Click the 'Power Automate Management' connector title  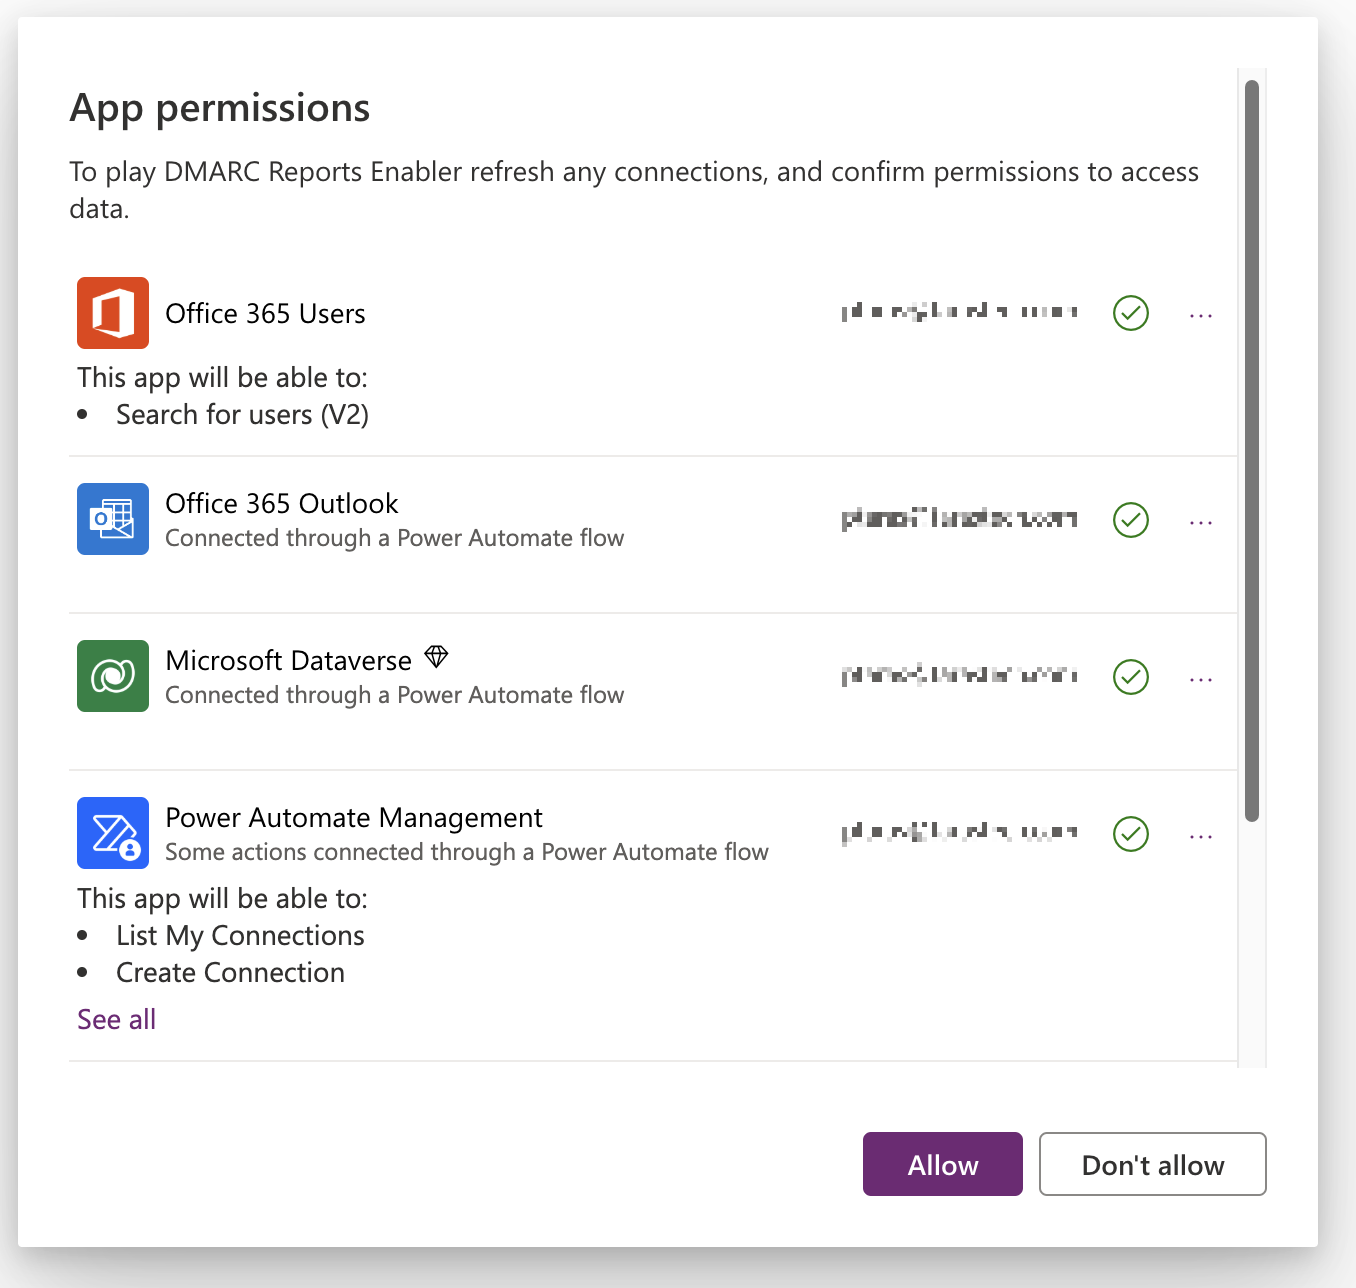pos(354,818)
